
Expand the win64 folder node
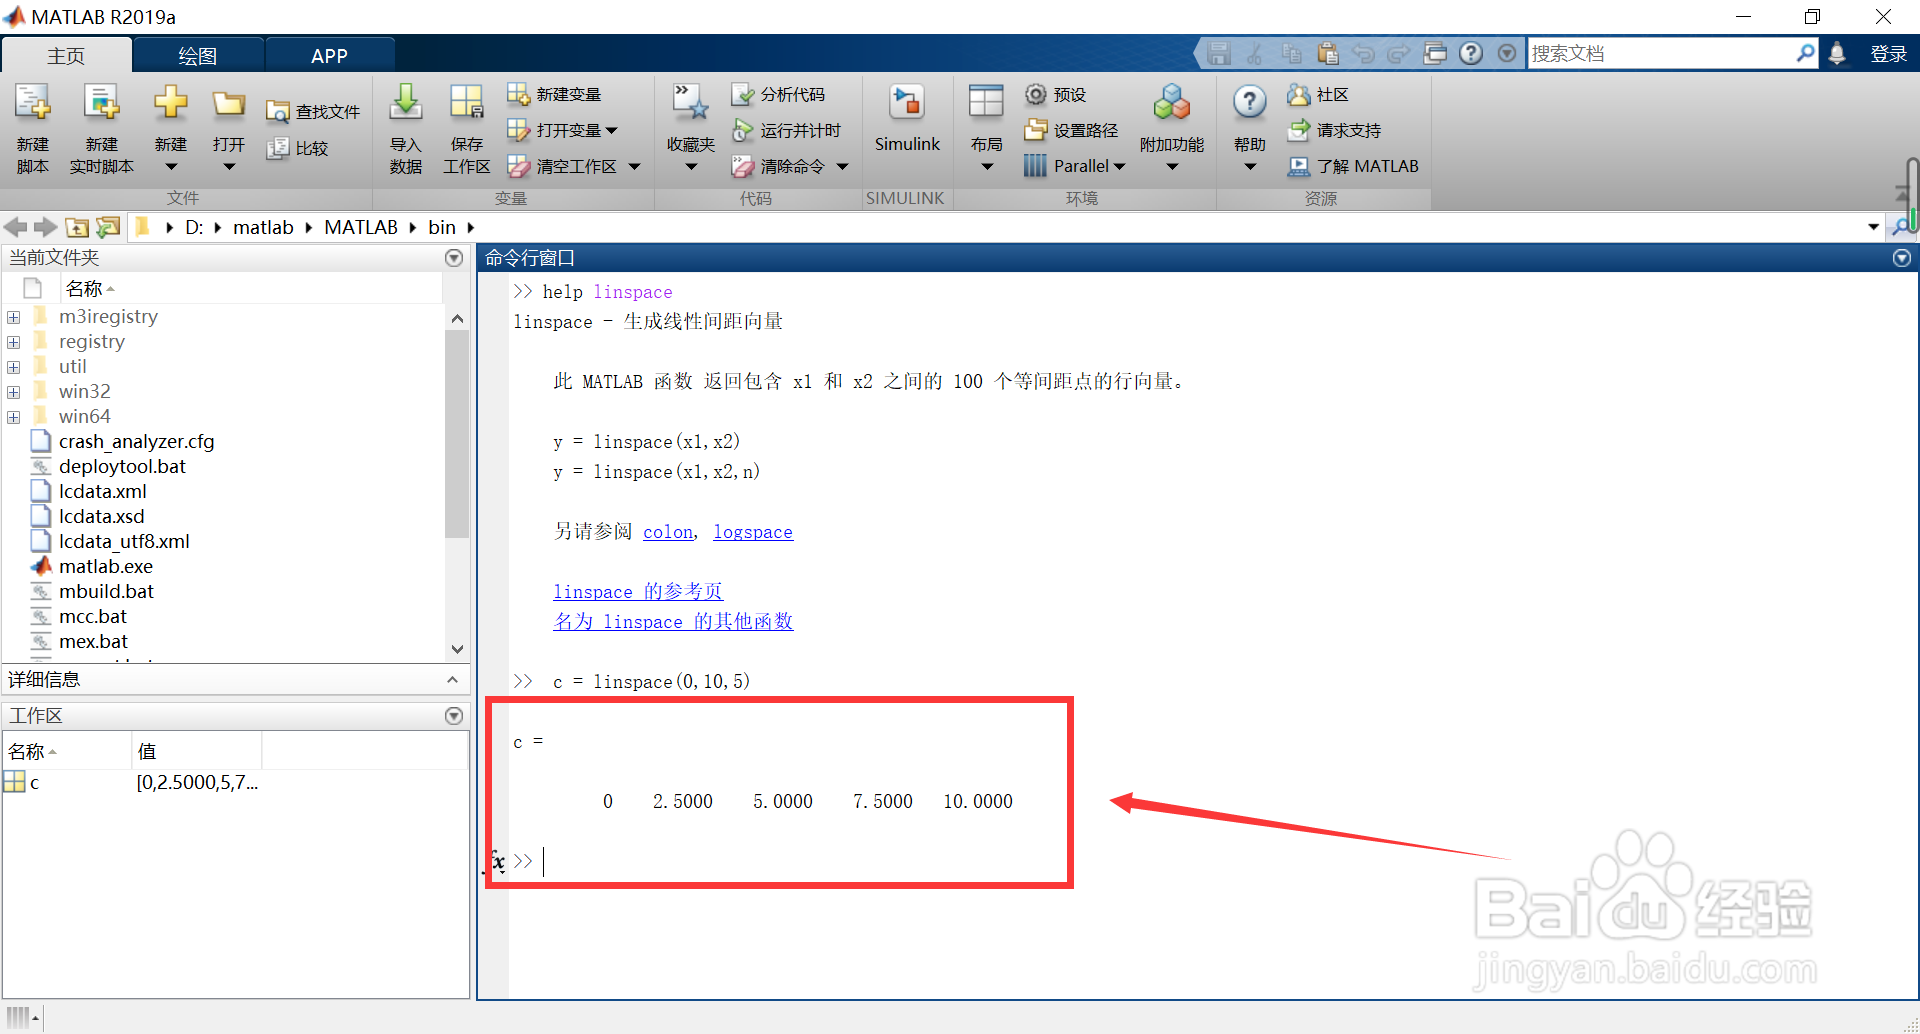click(14, 417)
